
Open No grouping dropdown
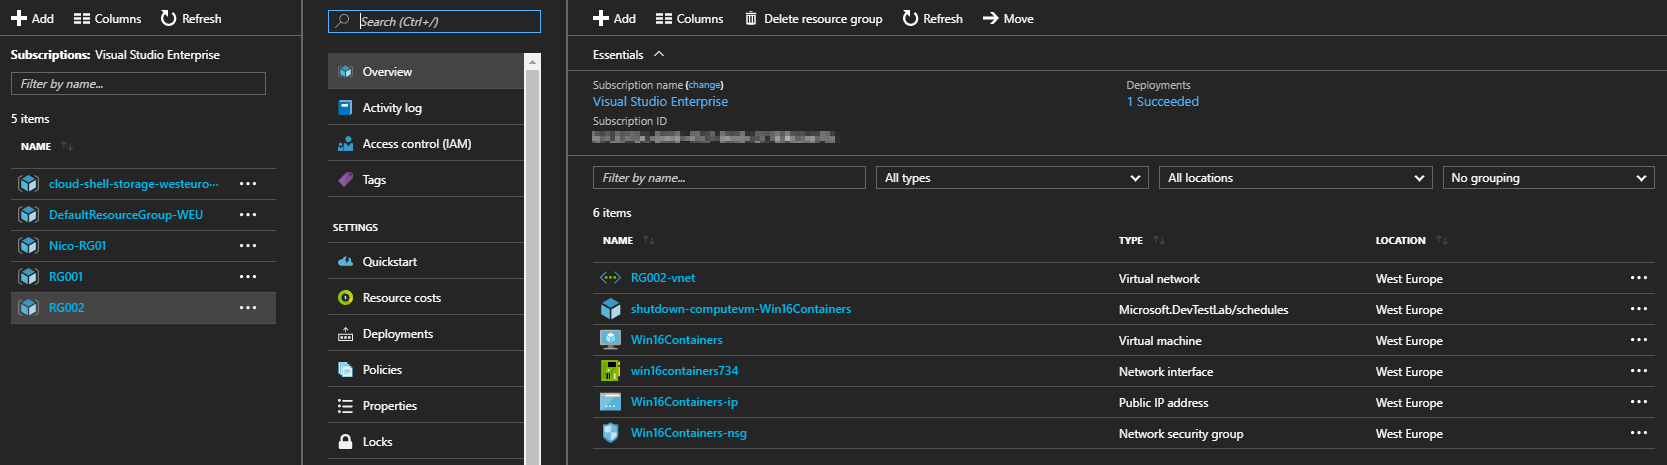[x=1548, y=178]
